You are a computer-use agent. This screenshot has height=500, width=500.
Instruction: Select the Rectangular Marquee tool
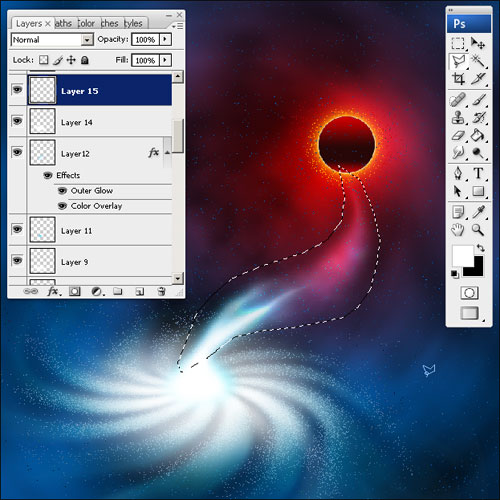[x=458, y=43]
